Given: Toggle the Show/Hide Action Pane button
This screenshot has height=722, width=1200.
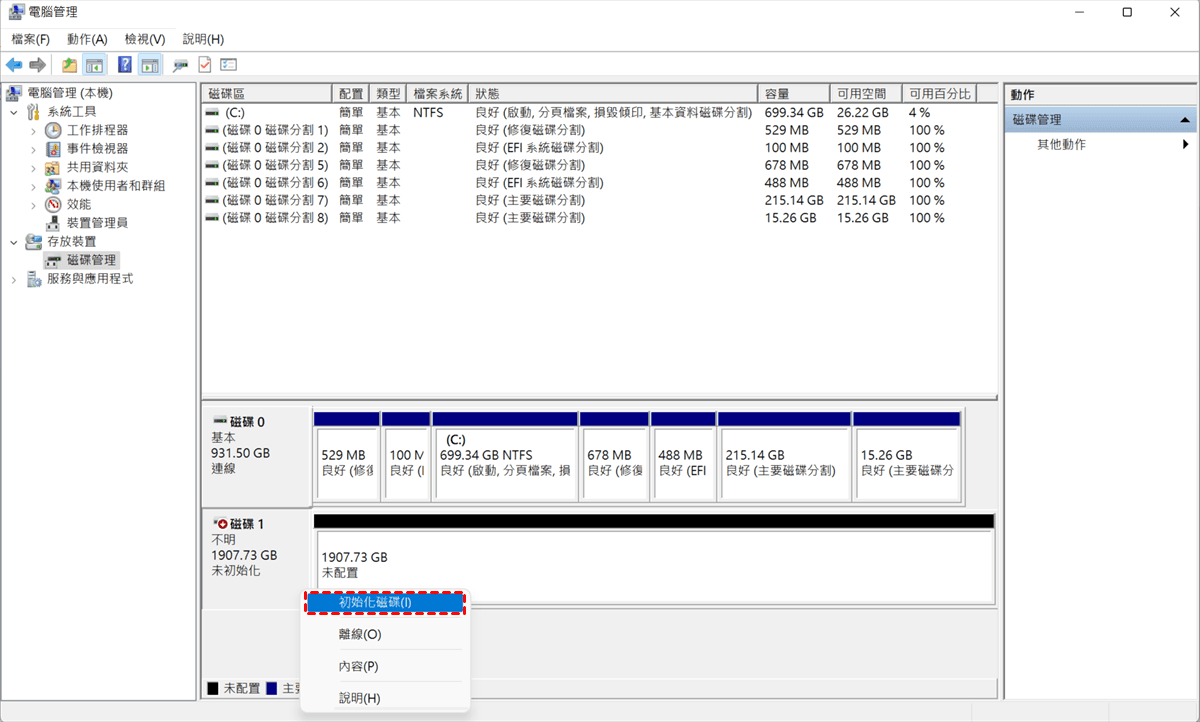Looking at the screenshot, I should [x=150, y=65].
